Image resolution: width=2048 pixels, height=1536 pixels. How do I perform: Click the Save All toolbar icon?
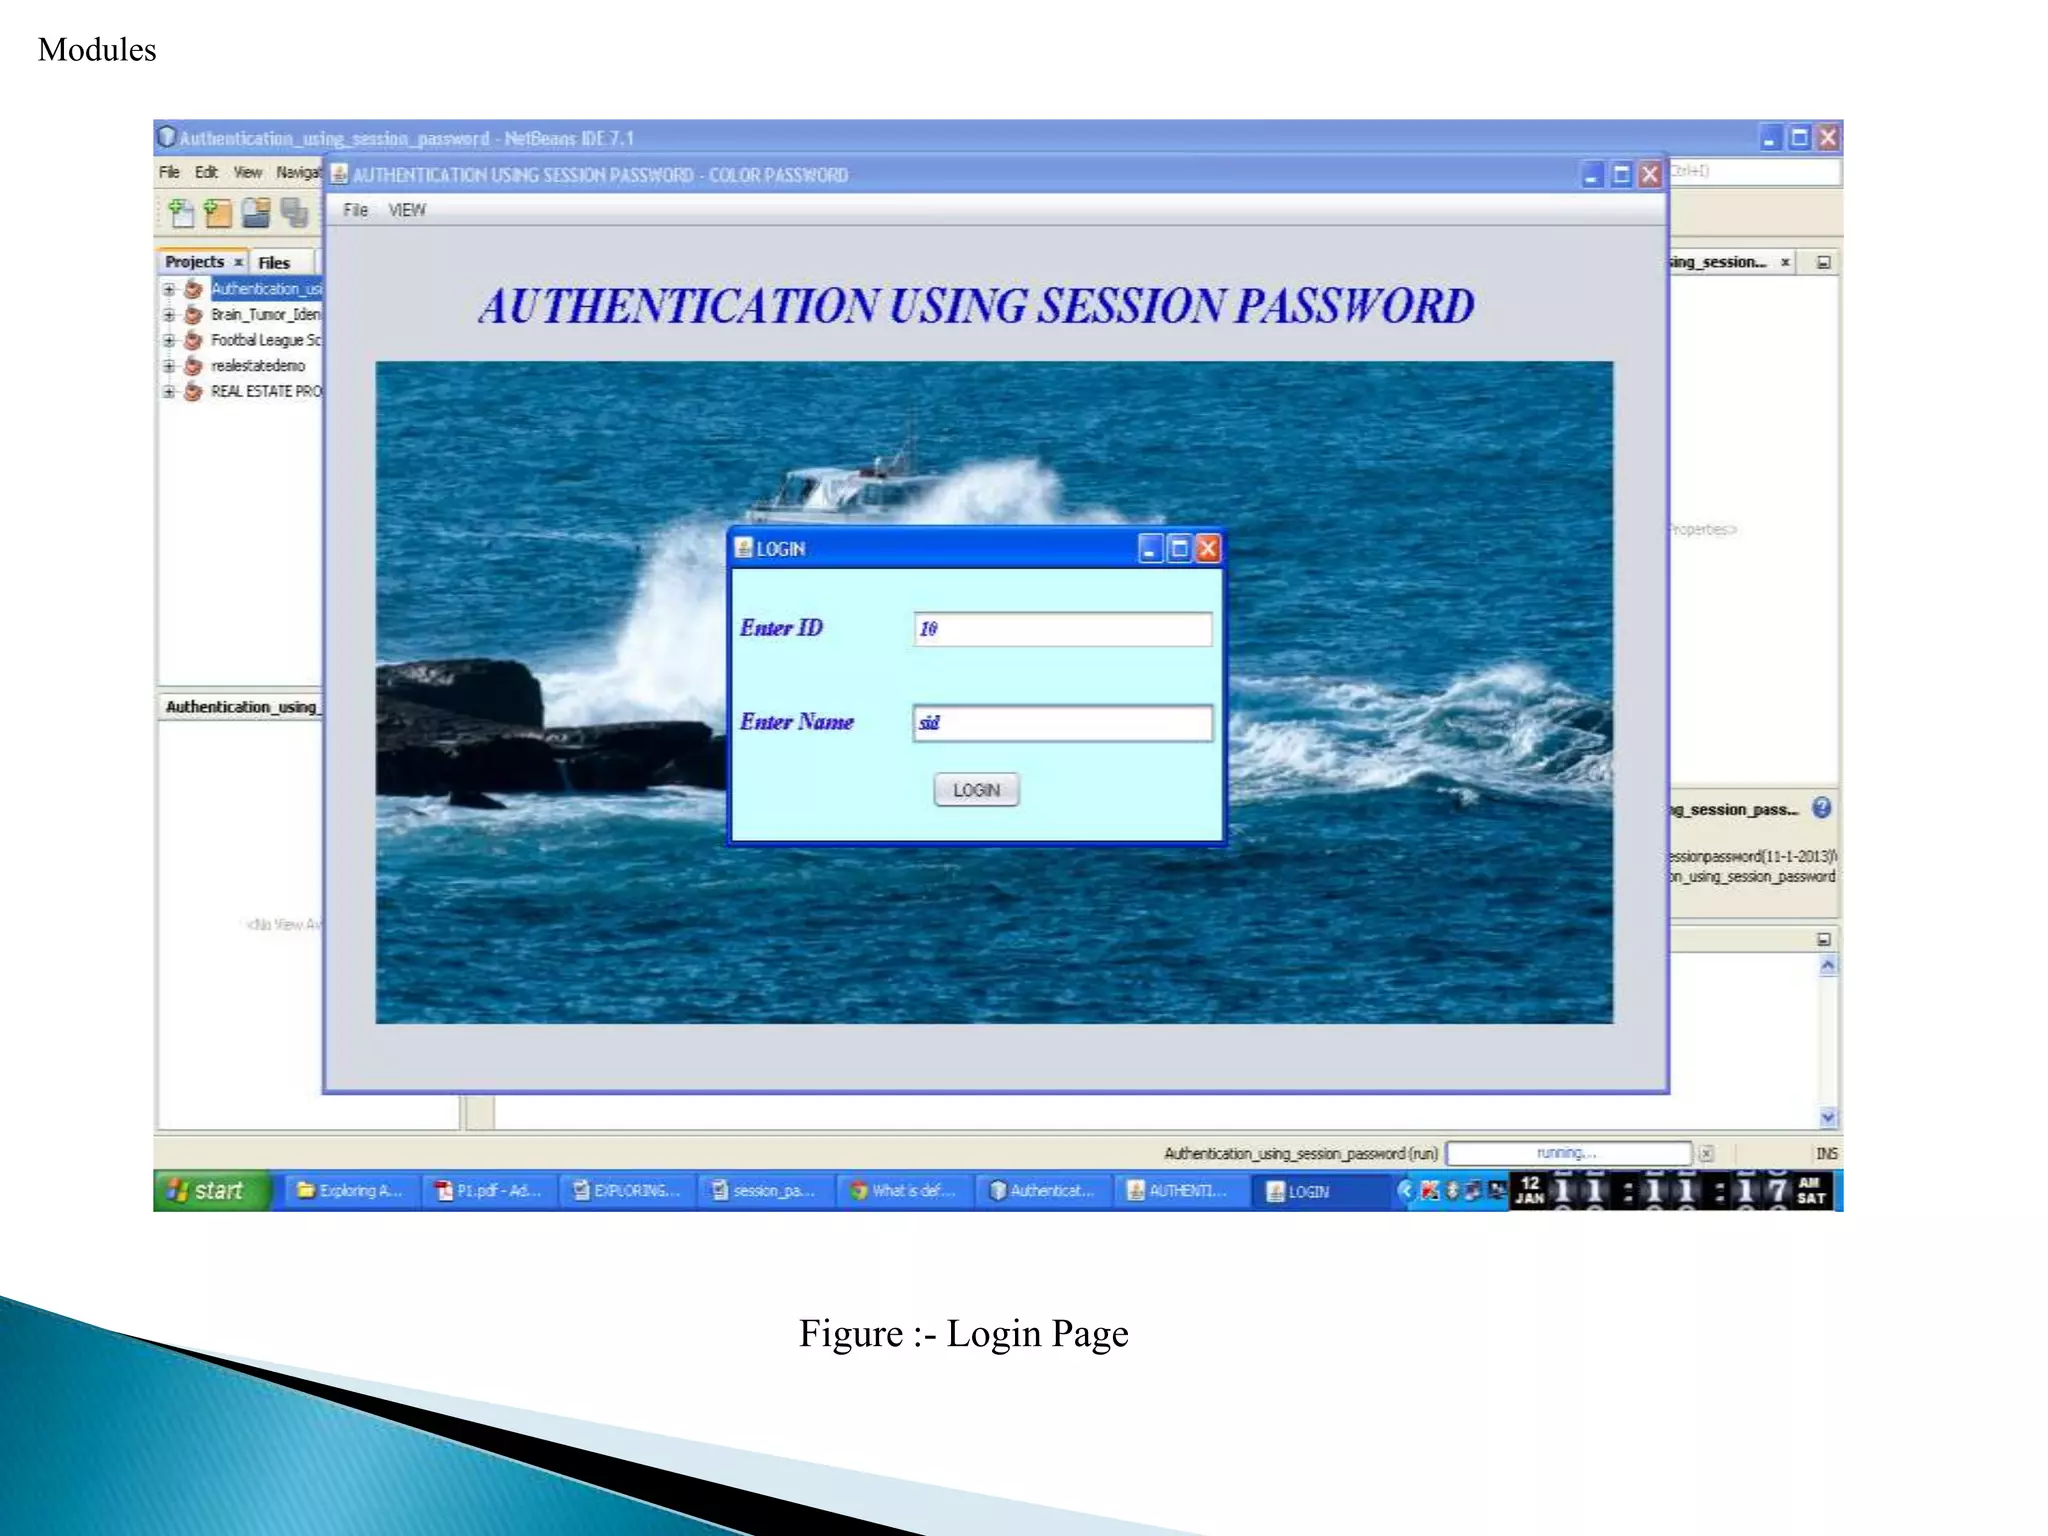tap(294, 212)
